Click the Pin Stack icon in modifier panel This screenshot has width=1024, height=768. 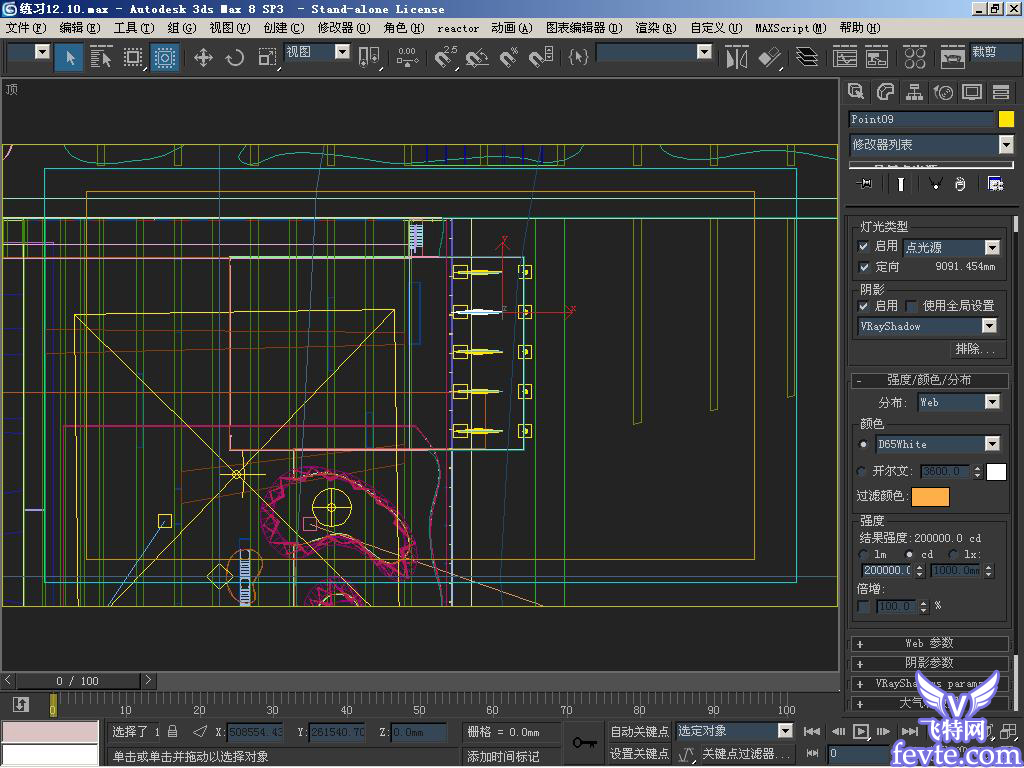coord(864,184)
